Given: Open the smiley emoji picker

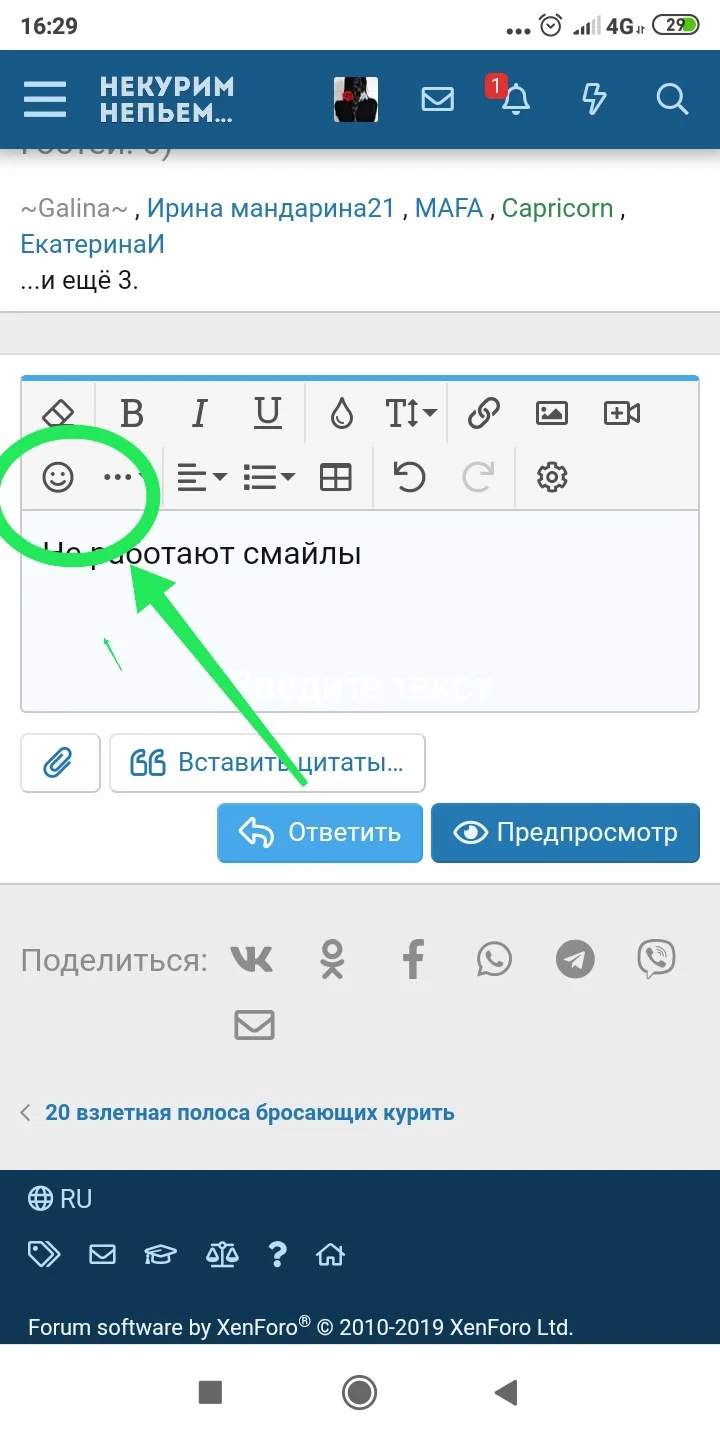Looking at the screenshot, I should tap(59, 477).
